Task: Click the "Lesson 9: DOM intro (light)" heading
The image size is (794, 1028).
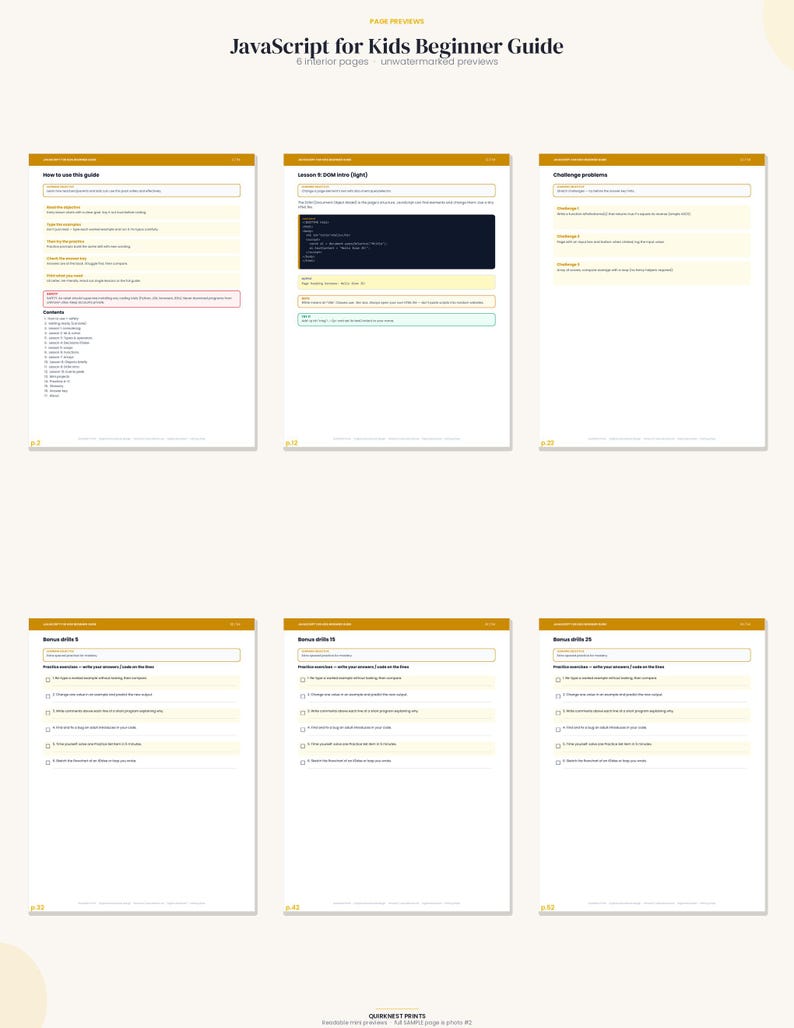Action: [x=332, y=175]
